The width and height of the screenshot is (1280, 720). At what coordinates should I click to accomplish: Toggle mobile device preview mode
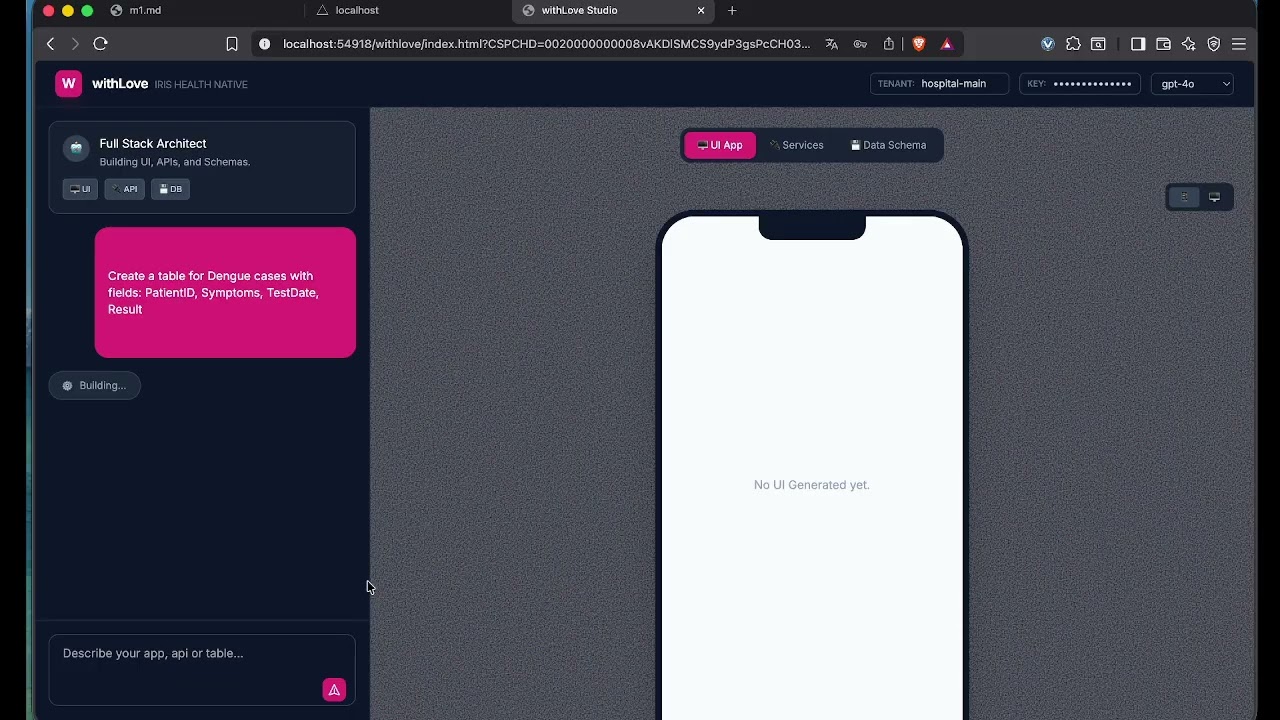pyautogui.click(x=1184, y=197)
